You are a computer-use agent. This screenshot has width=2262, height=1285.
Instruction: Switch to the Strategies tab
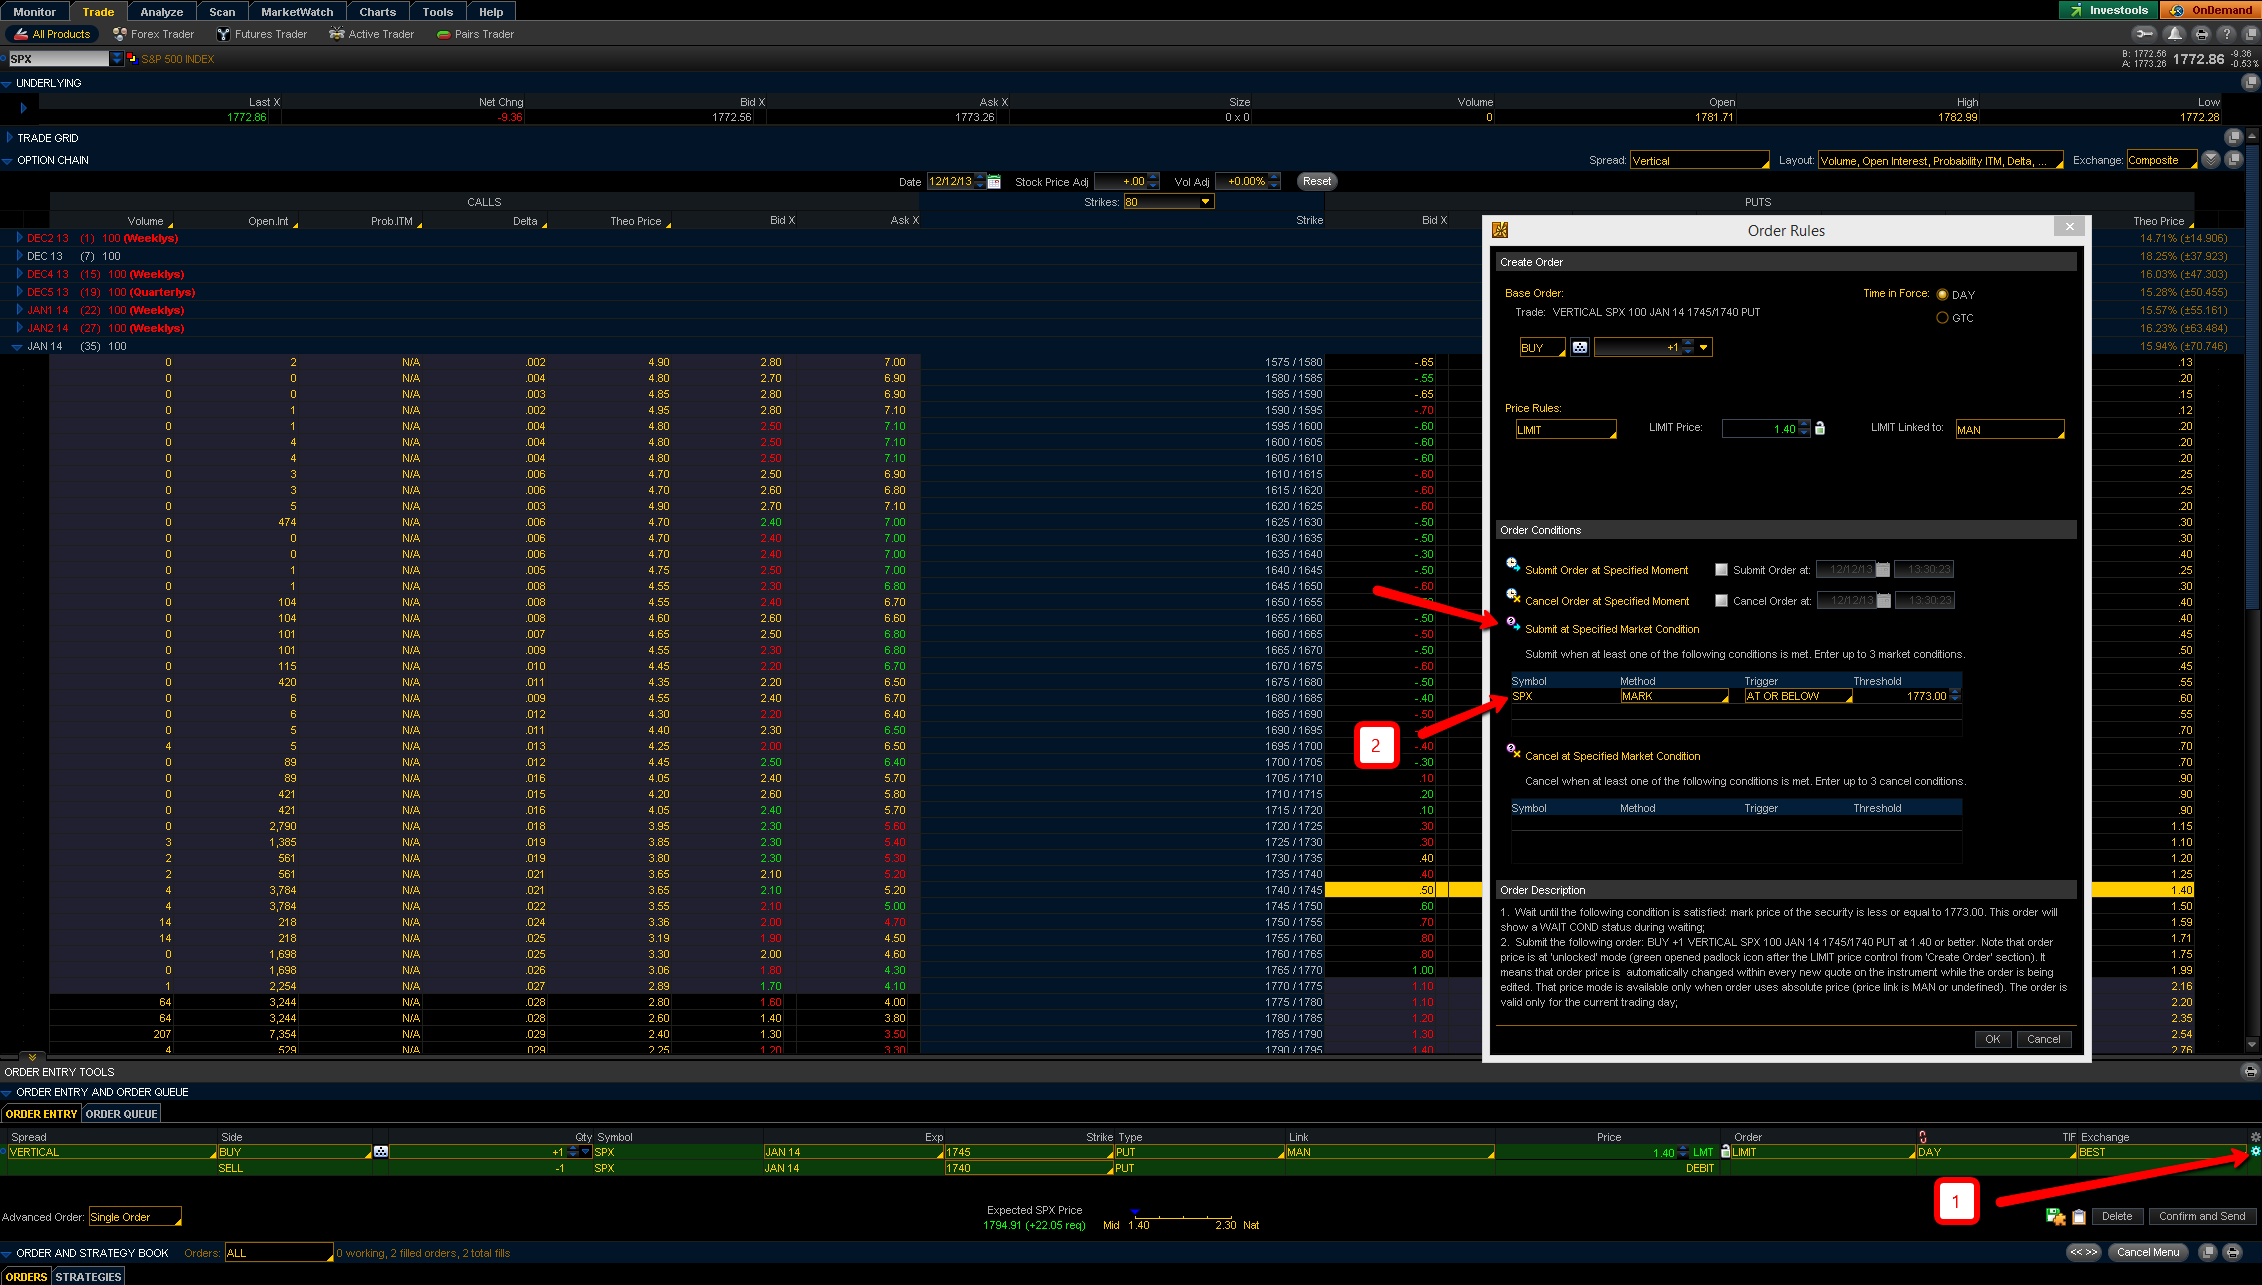coord(89,1277)
